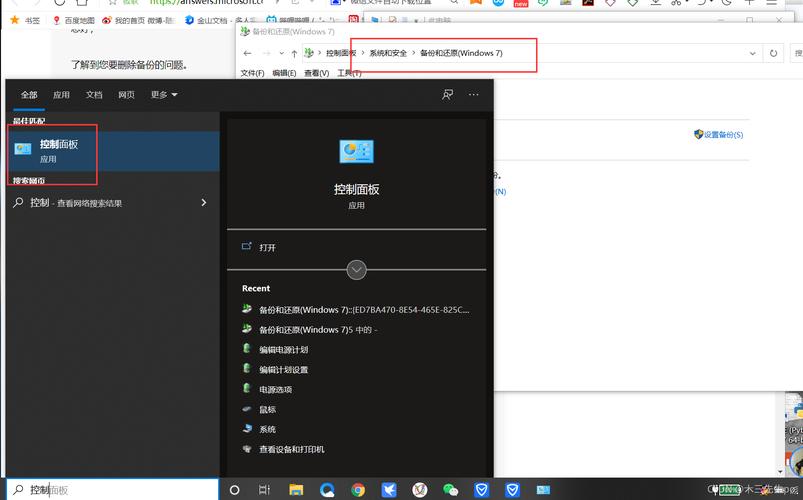Open 鼠标 from the Recent list
The height and width of the screenshot is (500, 803).
[x=267, y=409]
